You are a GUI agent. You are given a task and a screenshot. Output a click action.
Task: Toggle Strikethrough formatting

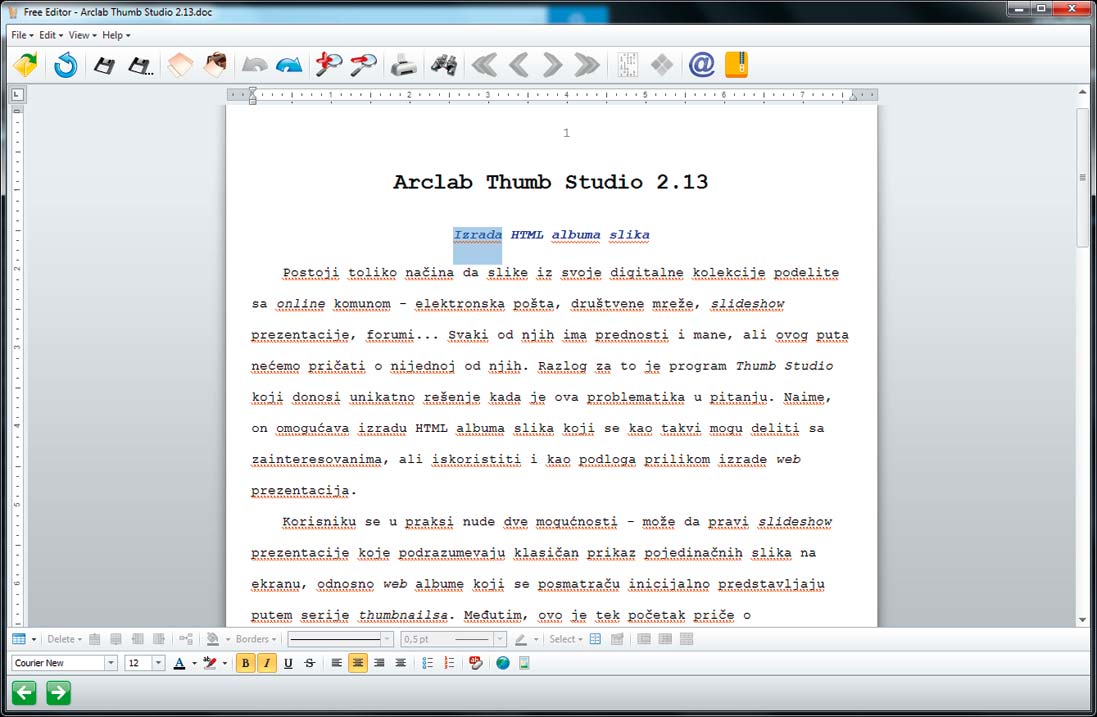tap(309, 662)
